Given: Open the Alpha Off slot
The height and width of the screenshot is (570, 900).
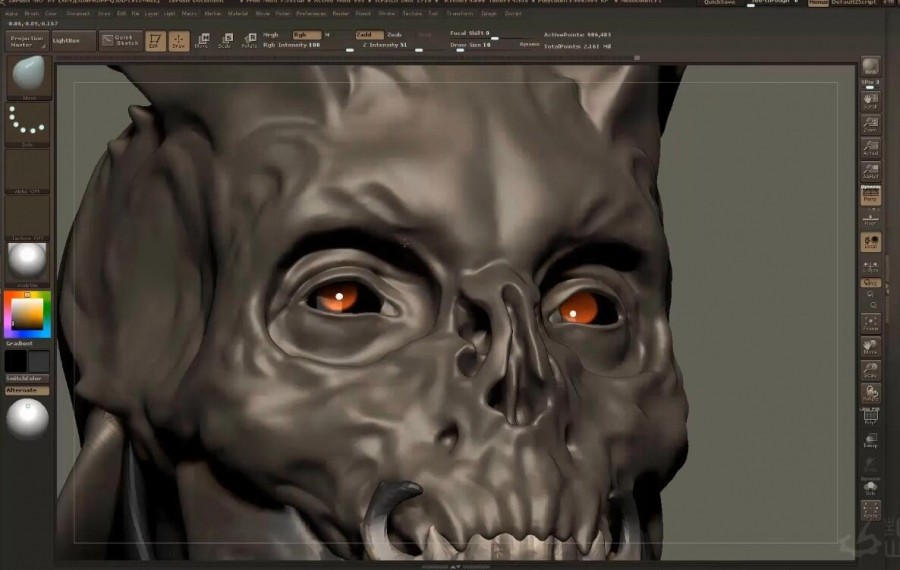Looking at the screenshot, I should (x=28, y=171).
